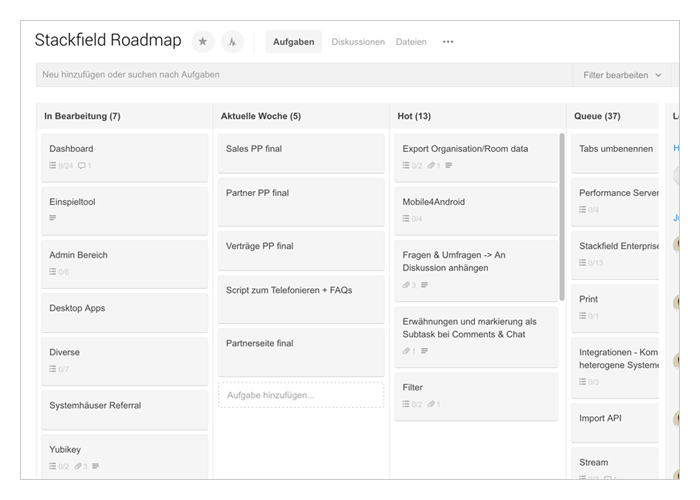
Task: Click the checklist icon on Admin Bereich card
Action: tap(53, 271)
